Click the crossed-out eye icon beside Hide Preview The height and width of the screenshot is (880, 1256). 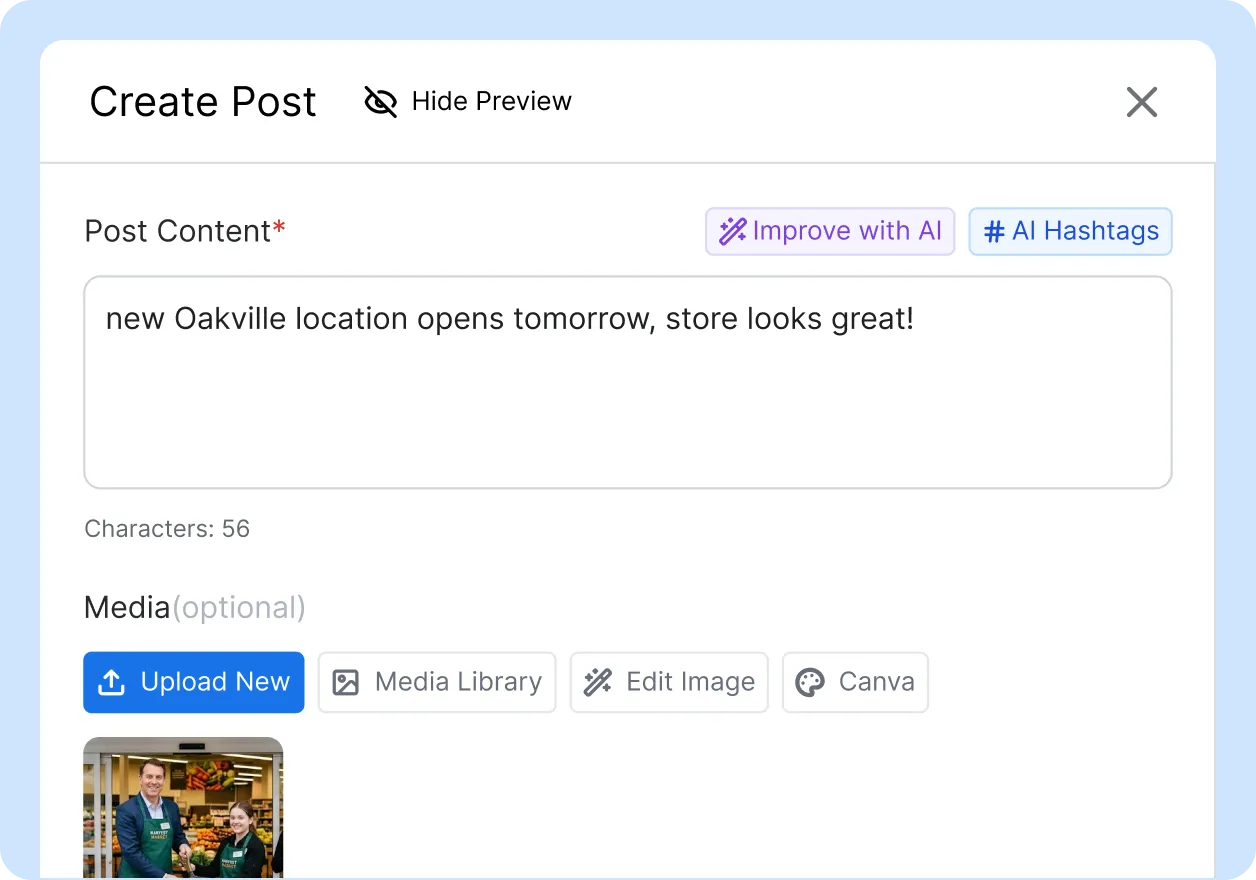[380, 101]
